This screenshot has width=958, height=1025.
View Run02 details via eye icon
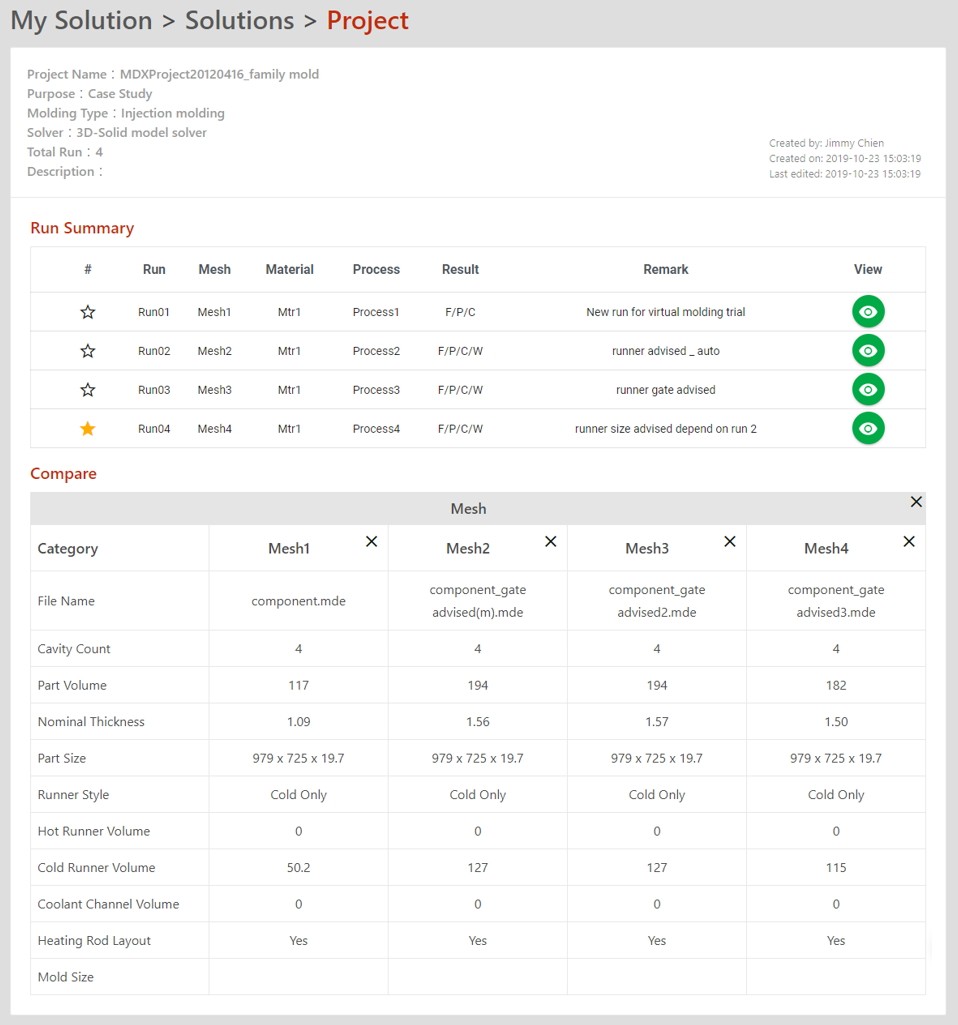[x=868, y=351]
